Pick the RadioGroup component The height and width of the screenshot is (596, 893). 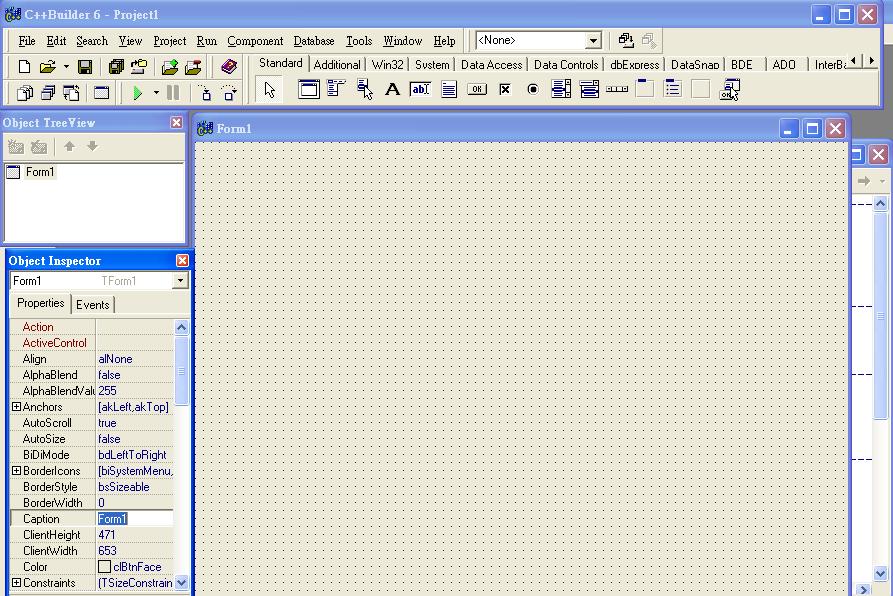click(673, 89)
